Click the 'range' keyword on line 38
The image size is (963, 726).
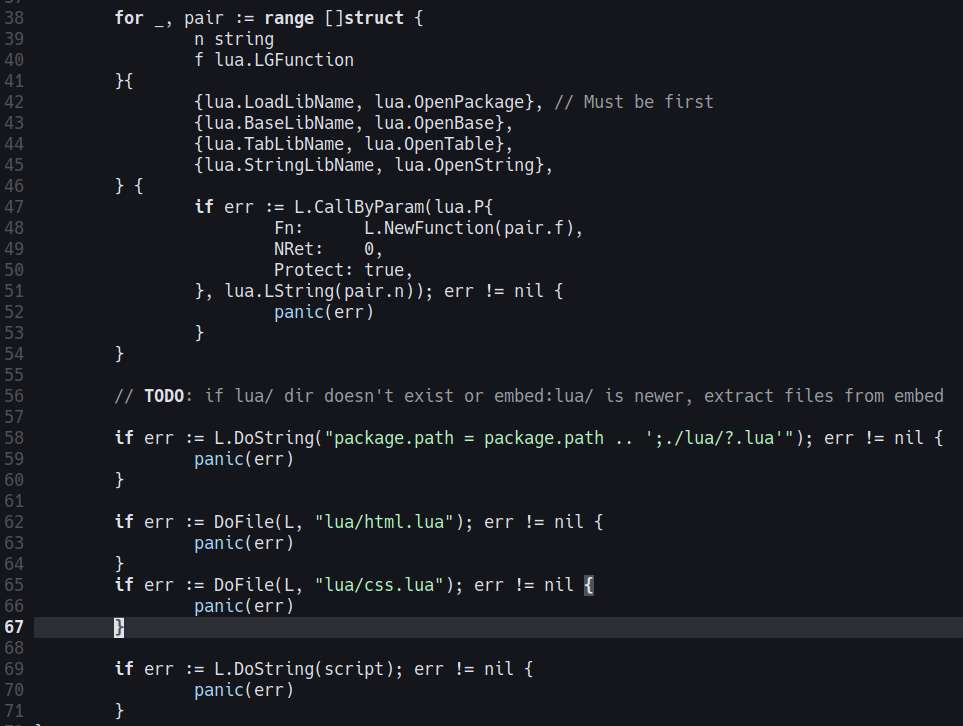pyautogui.click(x=289, y=18)
